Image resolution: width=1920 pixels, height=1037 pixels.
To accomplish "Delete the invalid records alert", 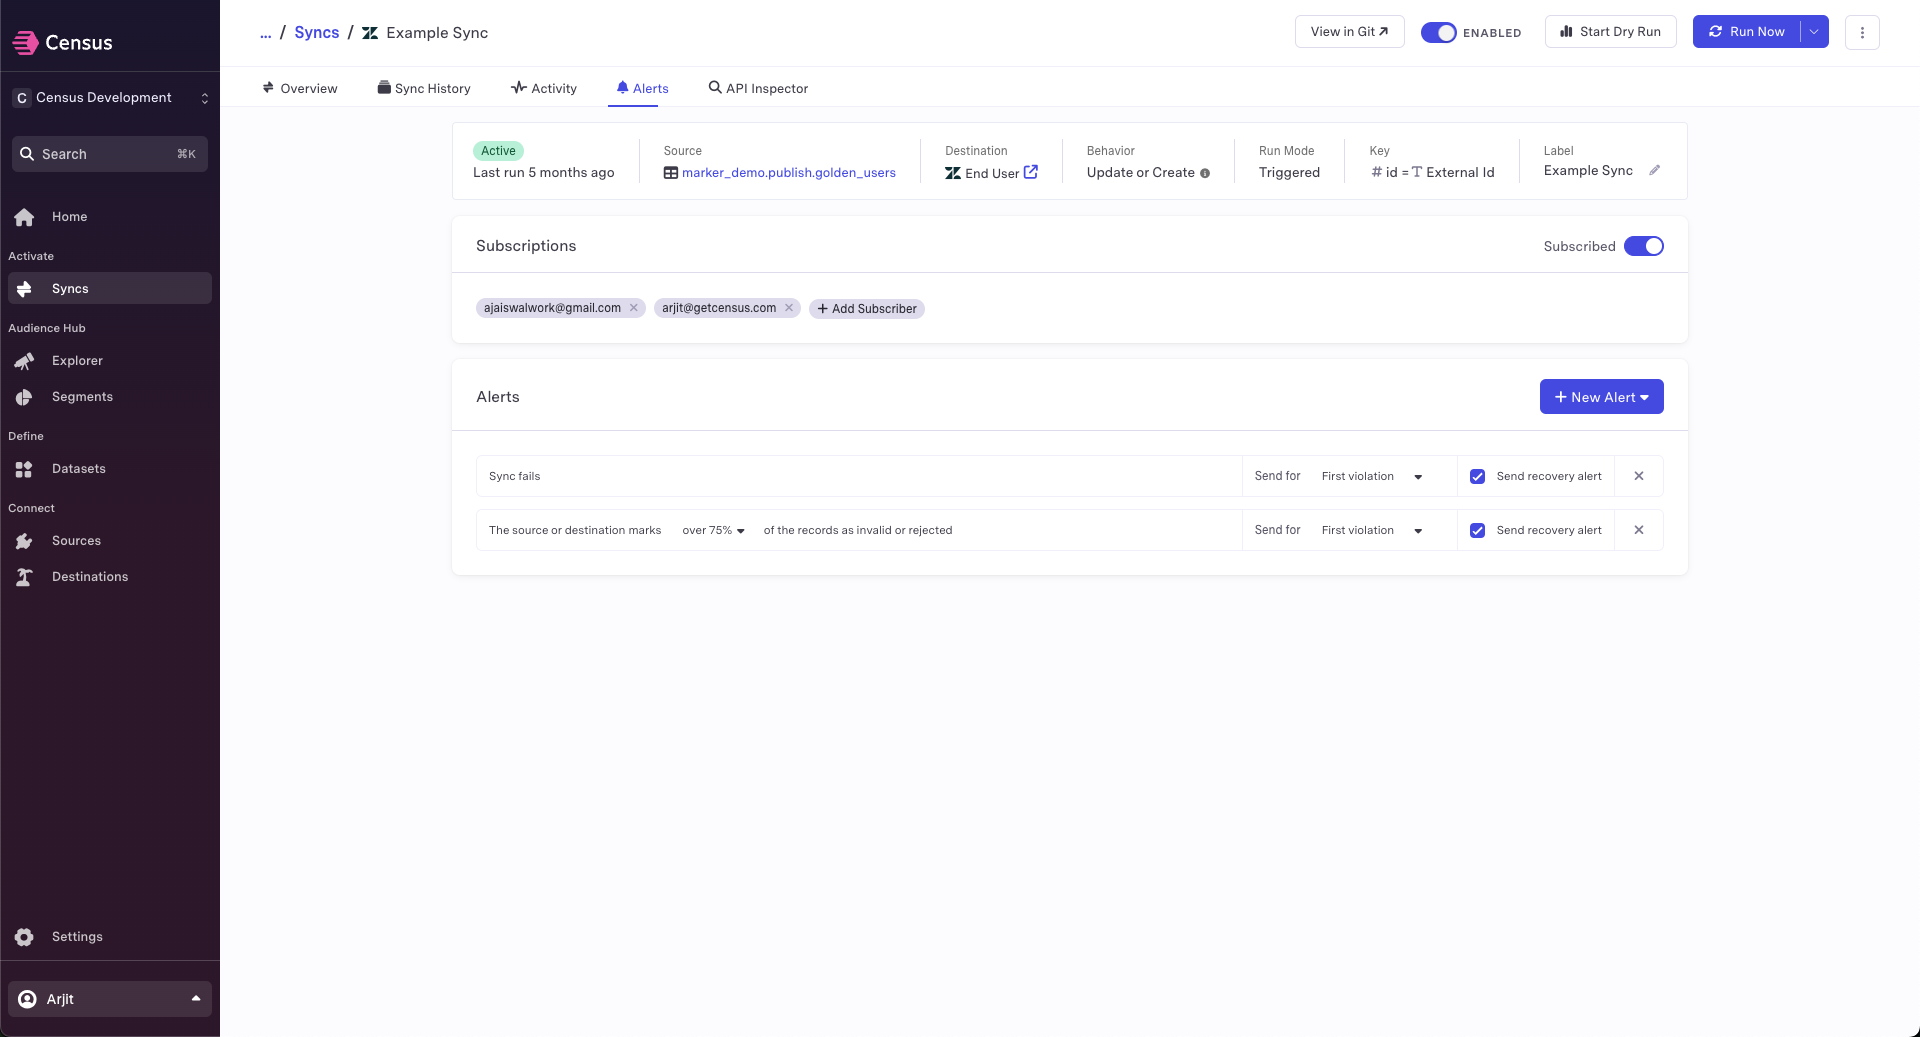I will 1639,530.
